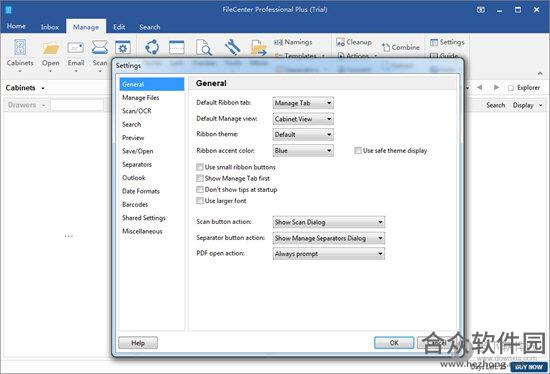The image size is (550, 374).
Task: Click the Guide ribbon item
Action: [444, 55]
